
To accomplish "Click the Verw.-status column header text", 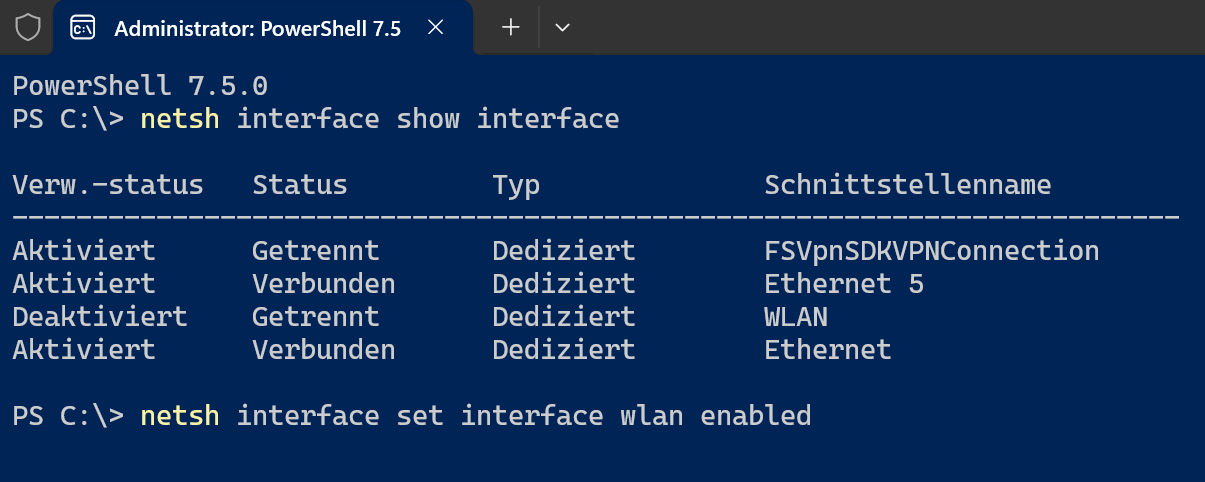I will pos(108,185).
